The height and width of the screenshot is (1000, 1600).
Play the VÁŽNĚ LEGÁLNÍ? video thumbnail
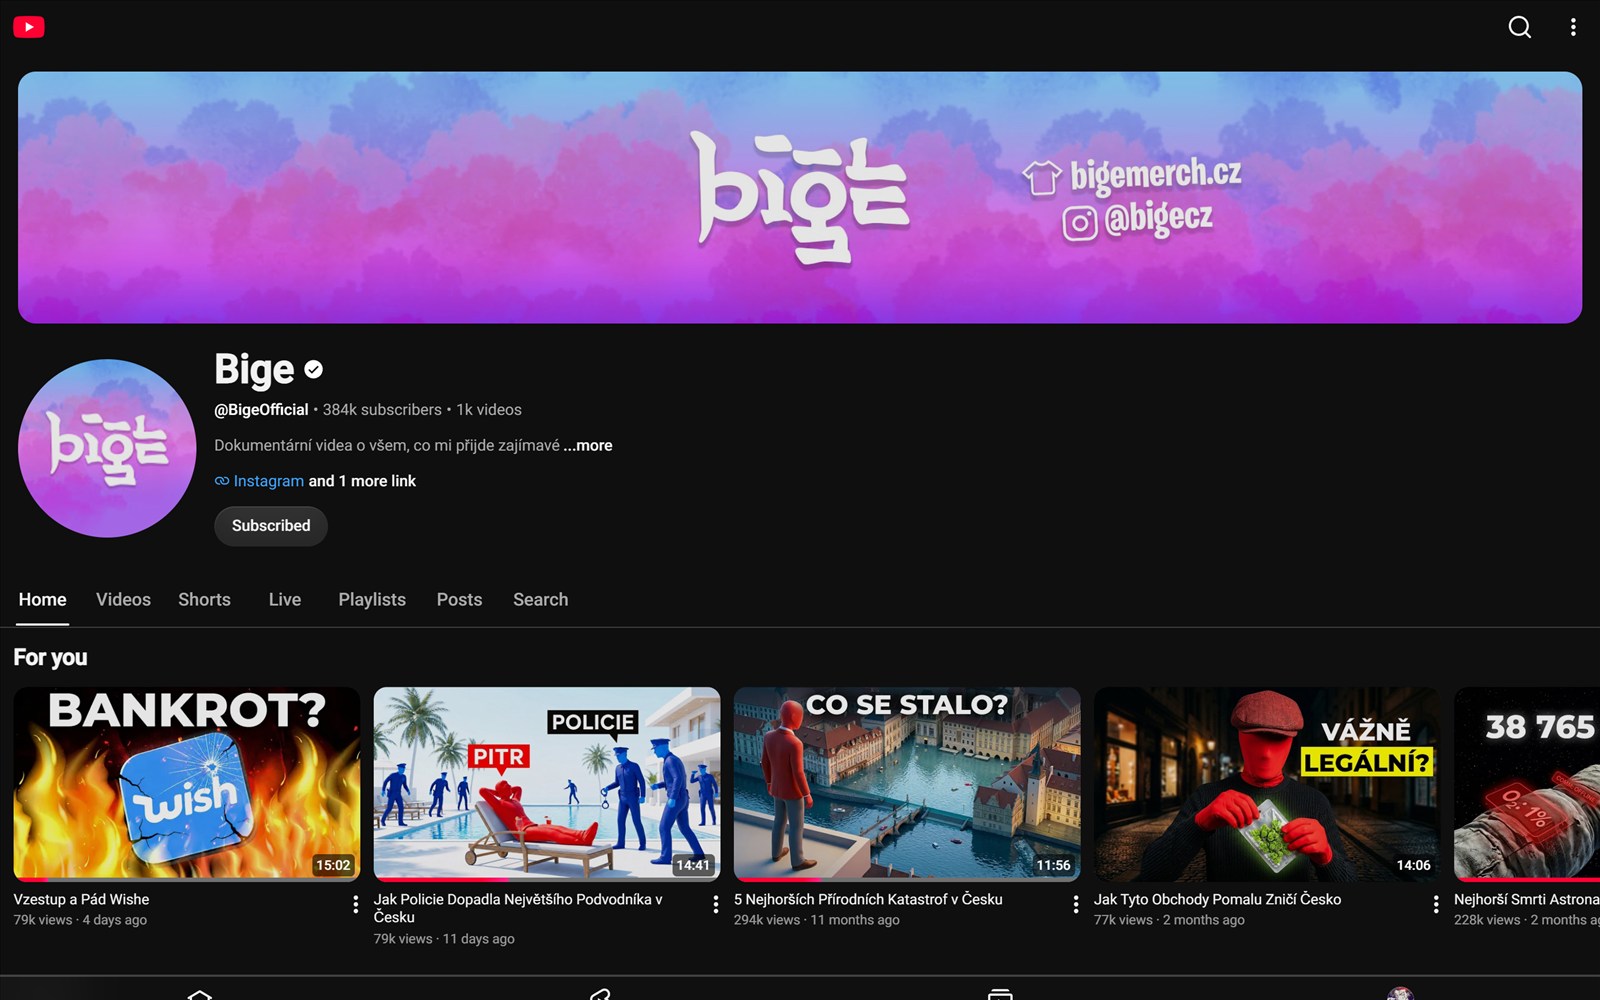tap(1267, 784)
